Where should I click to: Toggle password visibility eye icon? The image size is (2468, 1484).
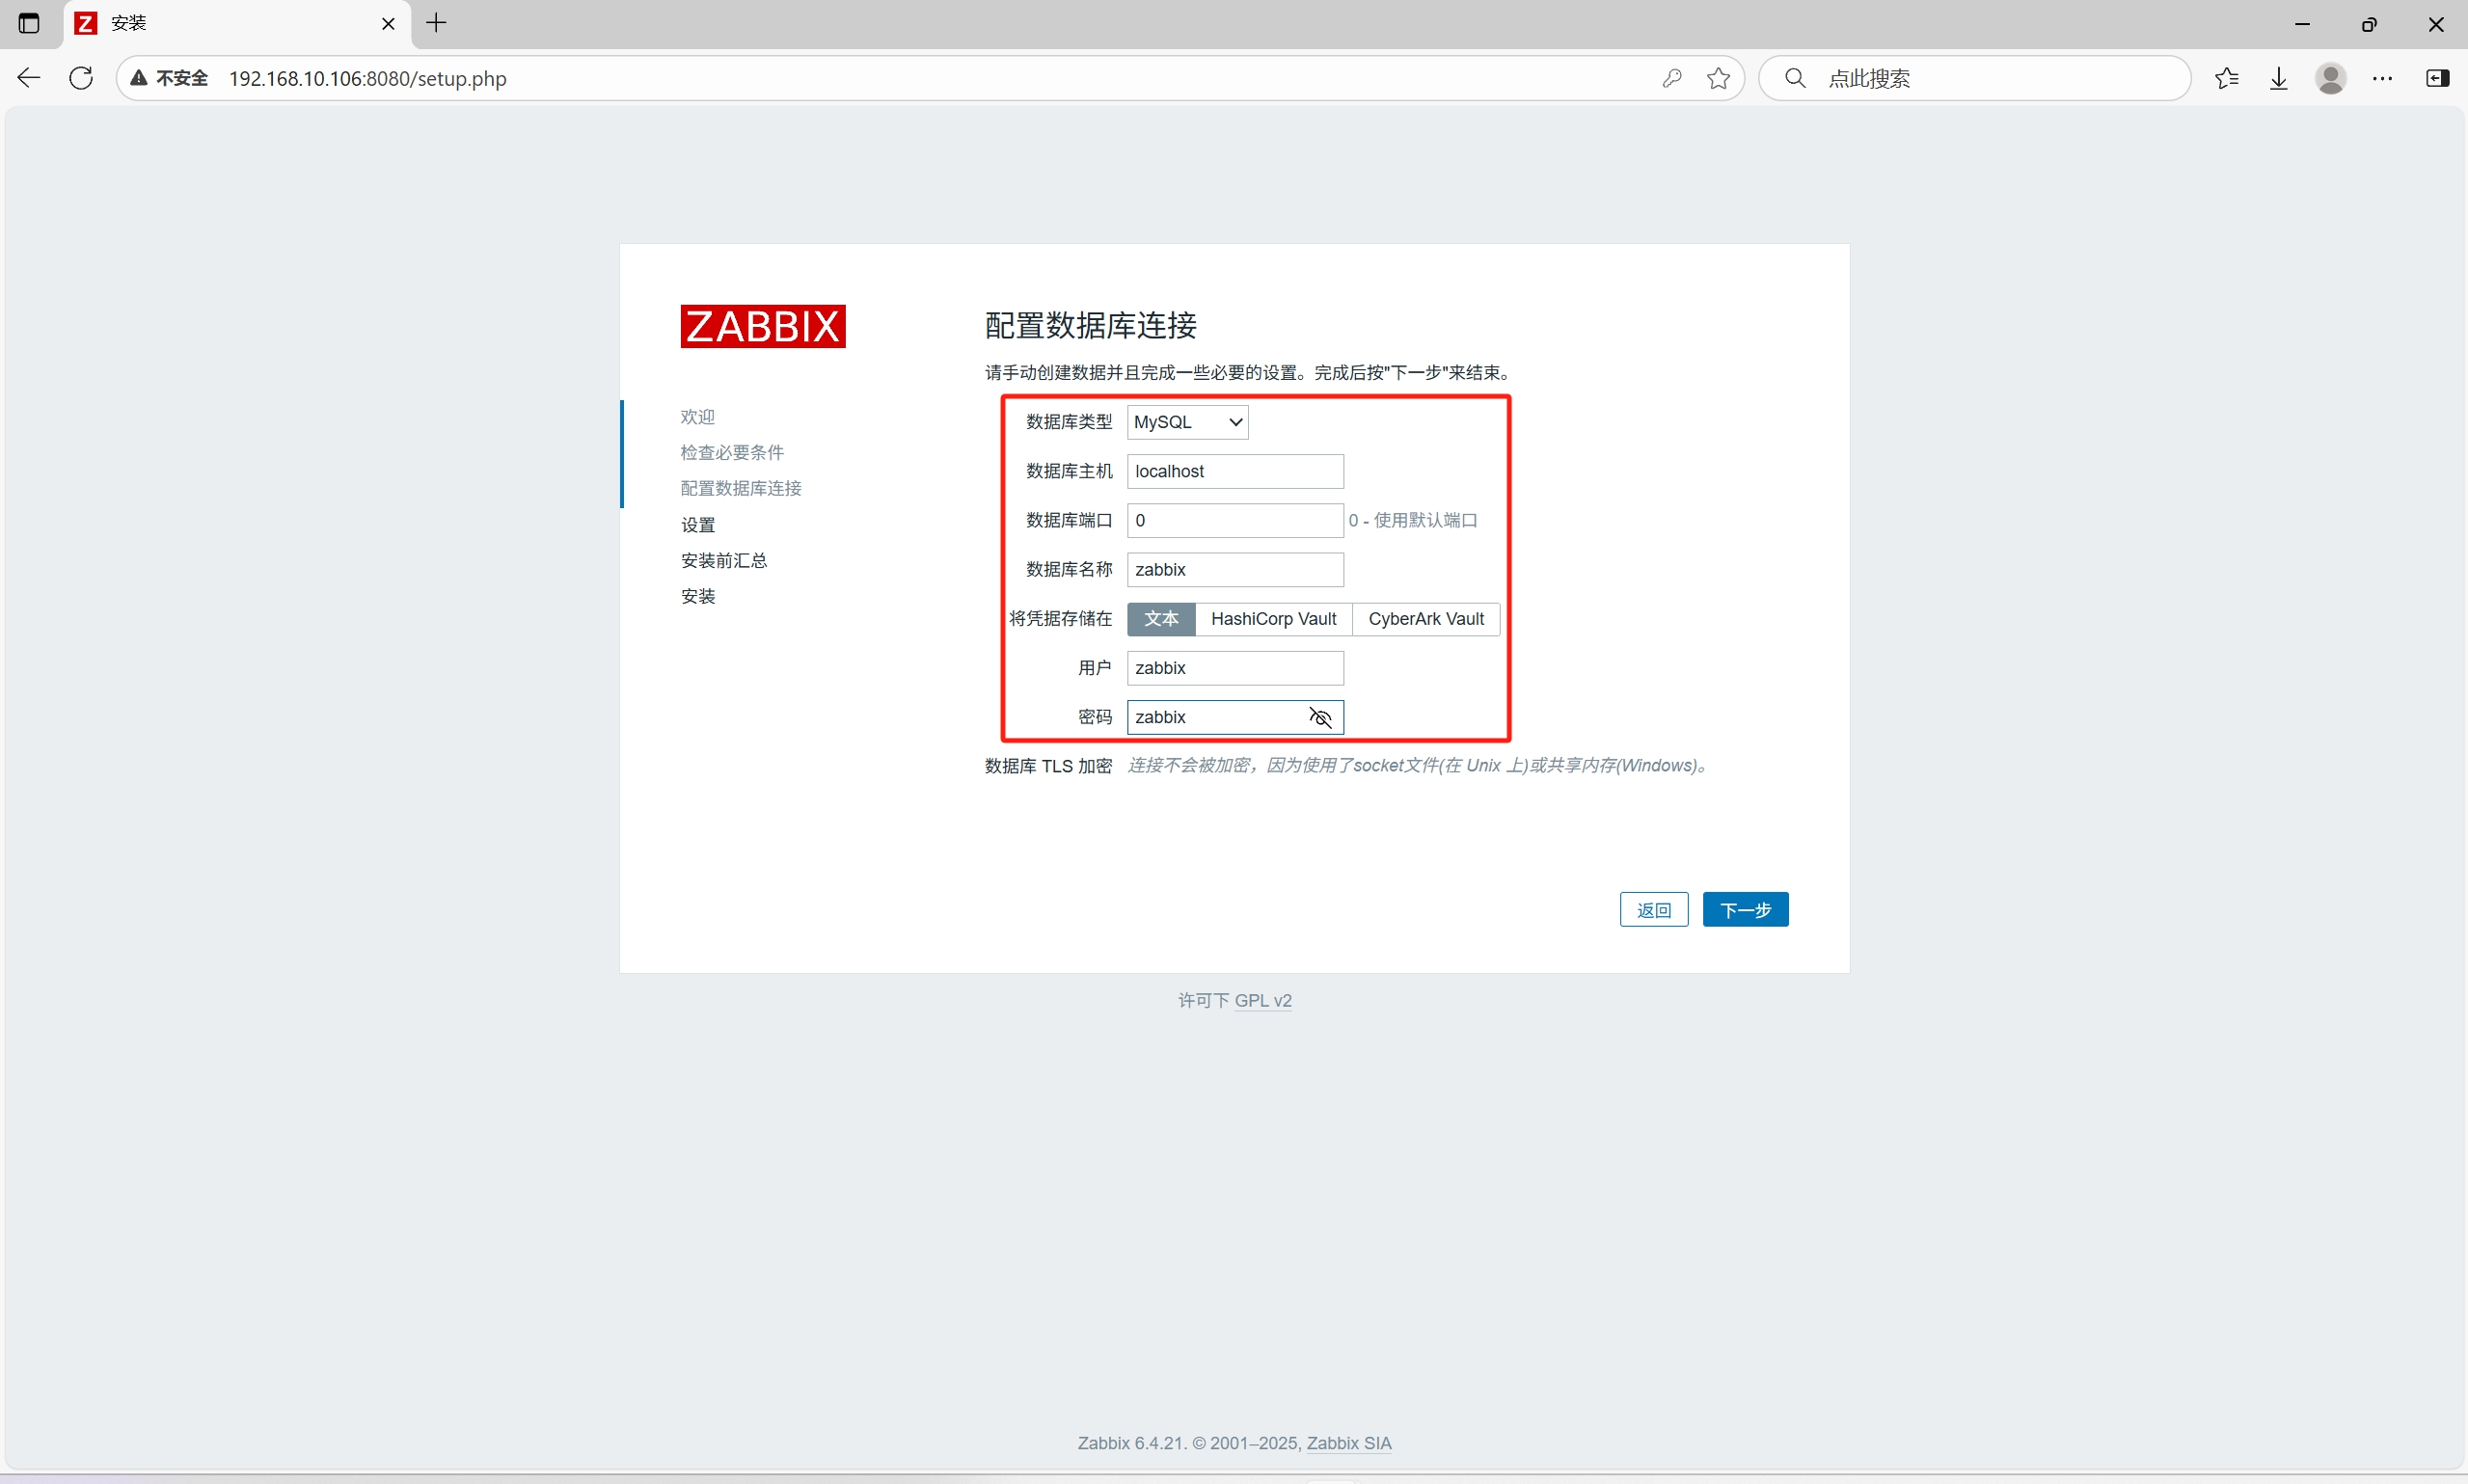click(x=1320, y=717)
